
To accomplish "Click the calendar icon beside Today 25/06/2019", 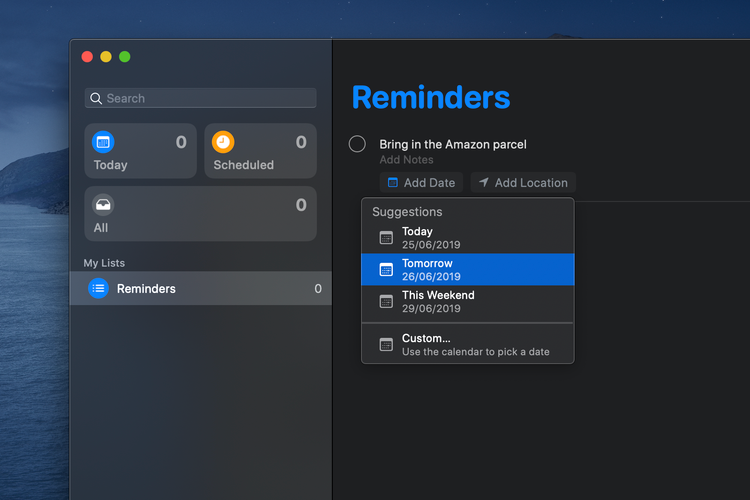I will pyautogui.click(x=386, y=237).
